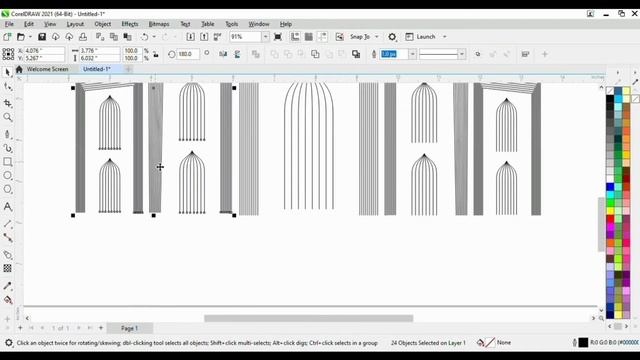Toggle show rulers button
Viewport: 640px width, 360px height.
click(295, 37)
